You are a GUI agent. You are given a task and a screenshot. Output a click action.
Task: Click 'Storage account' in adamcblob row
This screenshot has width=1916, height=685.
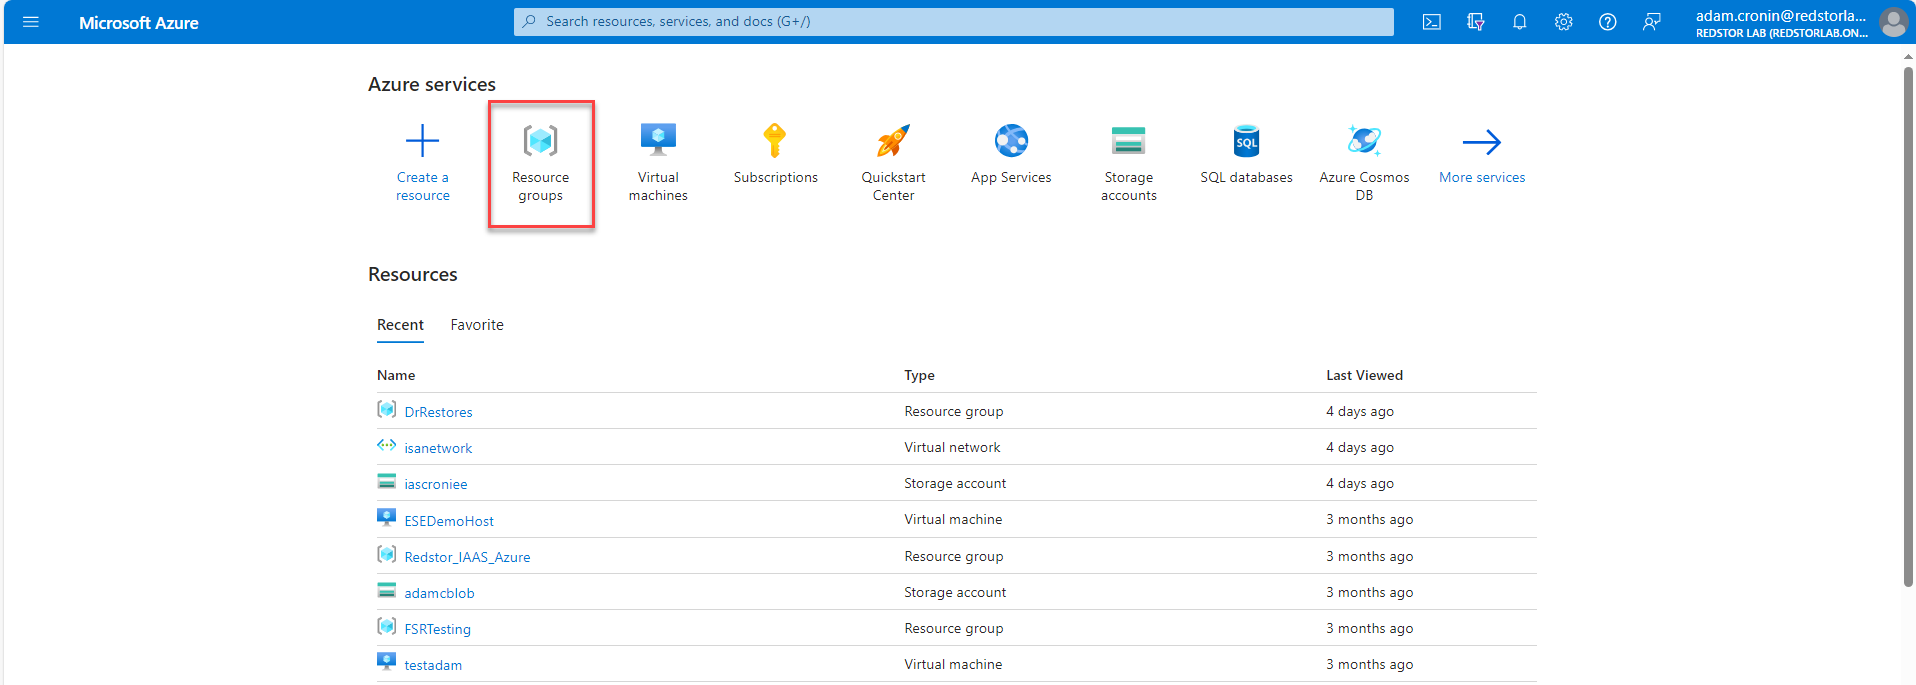(955, 592)
